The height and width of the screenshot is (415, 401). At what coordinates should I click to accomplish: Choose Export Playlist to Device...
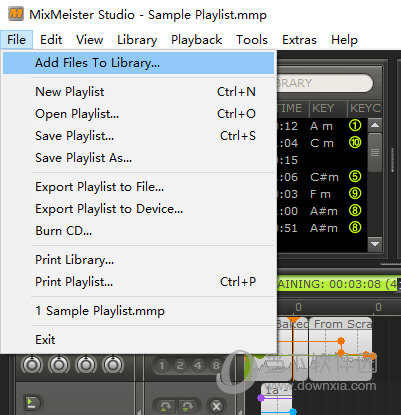[138, 209]
